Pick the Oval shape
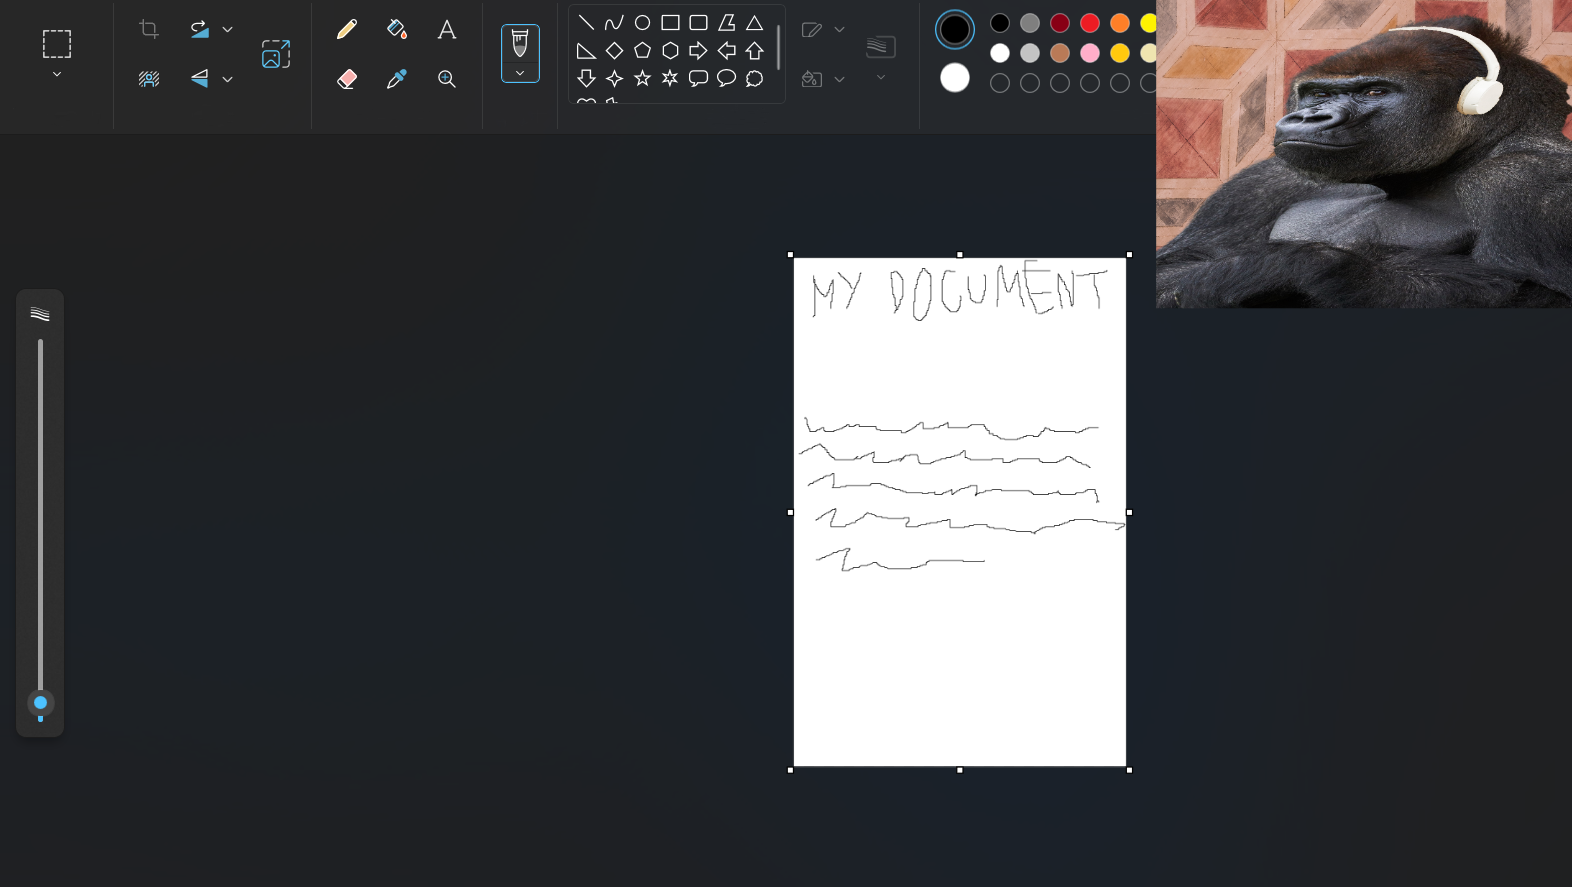The height and width of the screenshot is (887, 1572). (642, 22)
